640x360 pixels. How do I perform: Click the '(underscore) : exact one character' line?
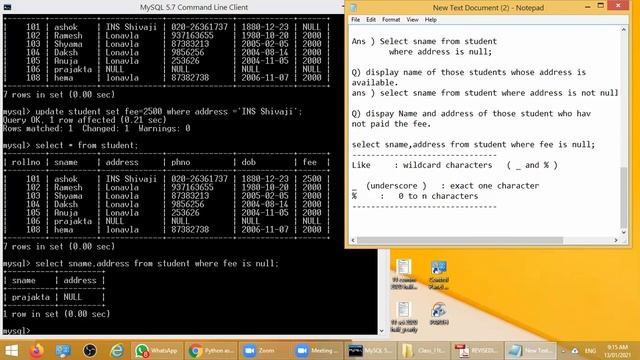click(445, 186)
